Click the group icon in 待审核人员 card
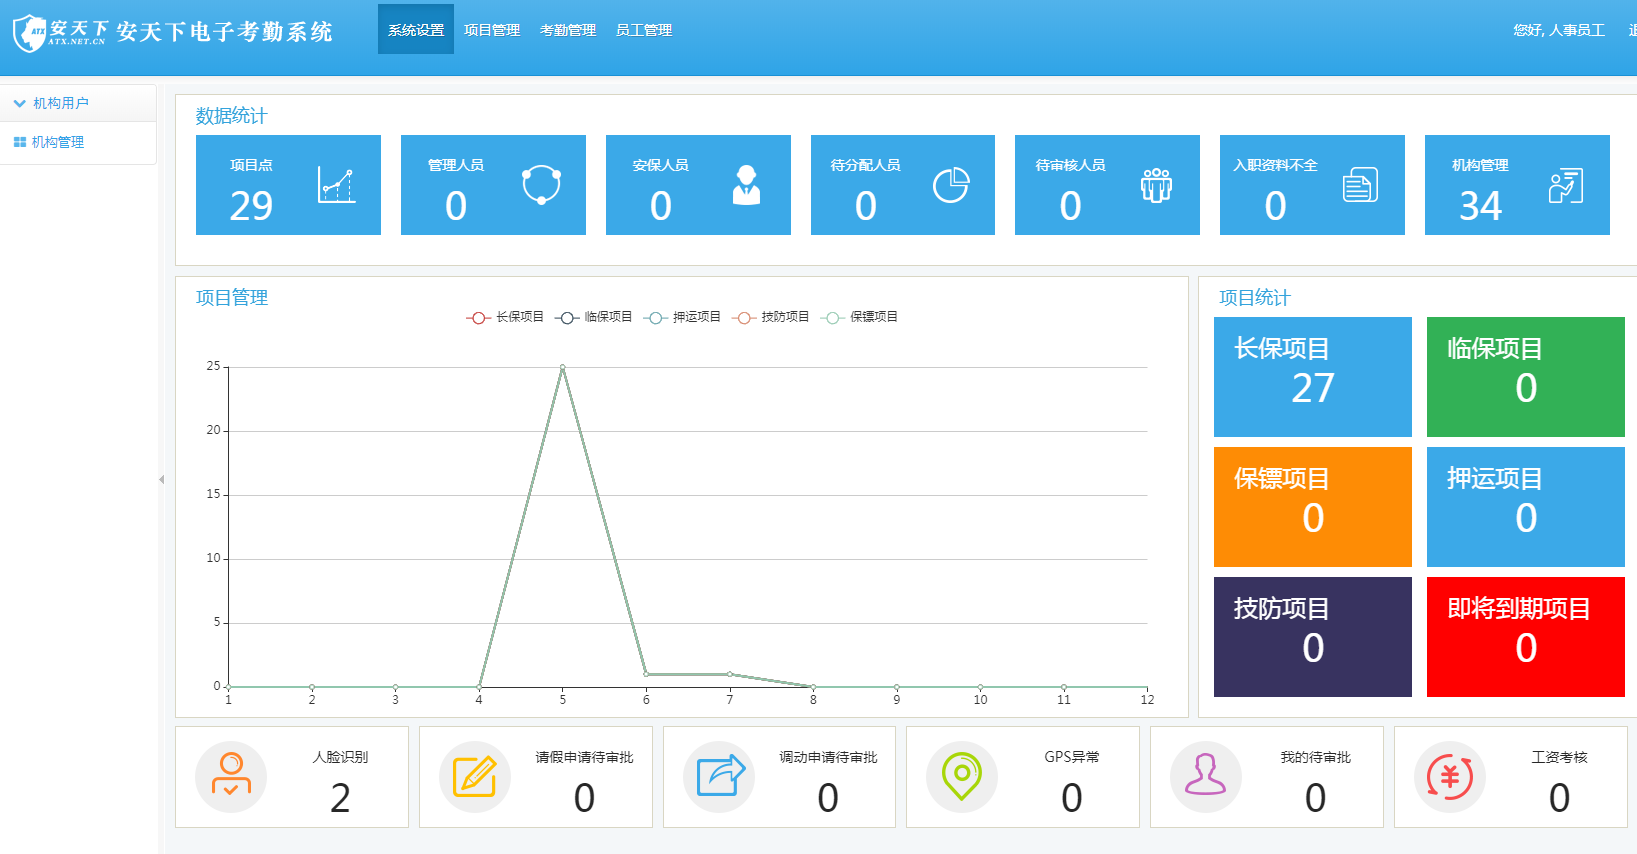Viewport: 1637px width, 854px height. pyautogui.click(x=1156, y=185)
